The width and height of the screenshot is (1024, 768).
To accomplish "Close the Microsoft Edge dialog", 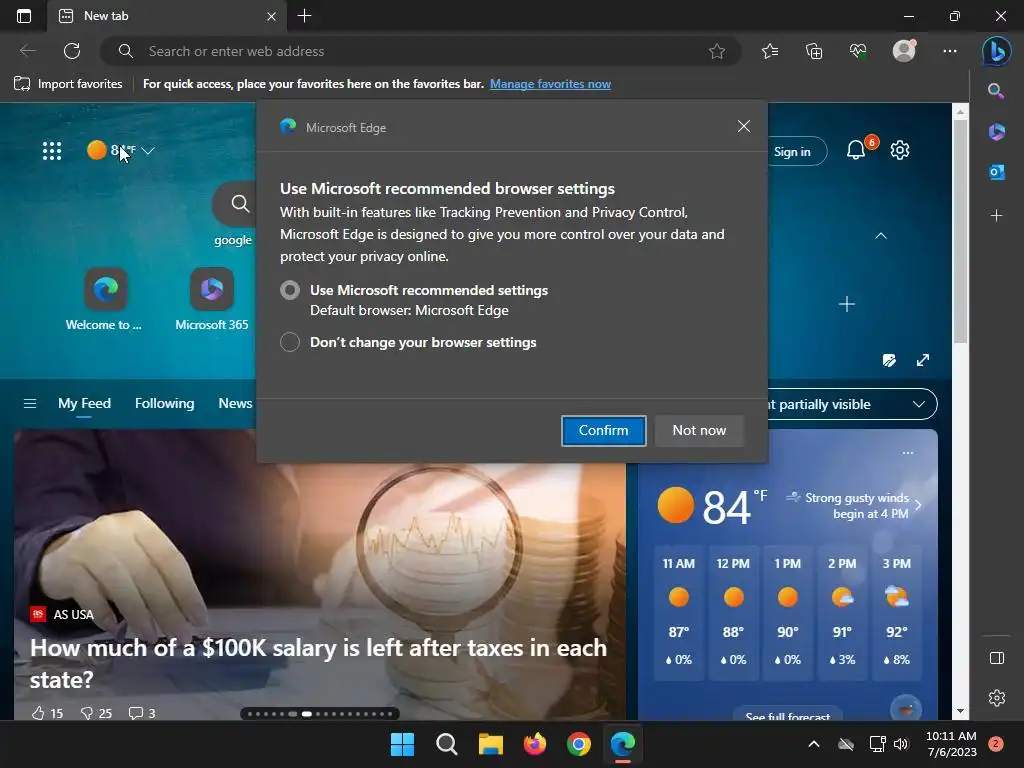I will [743, 126].
